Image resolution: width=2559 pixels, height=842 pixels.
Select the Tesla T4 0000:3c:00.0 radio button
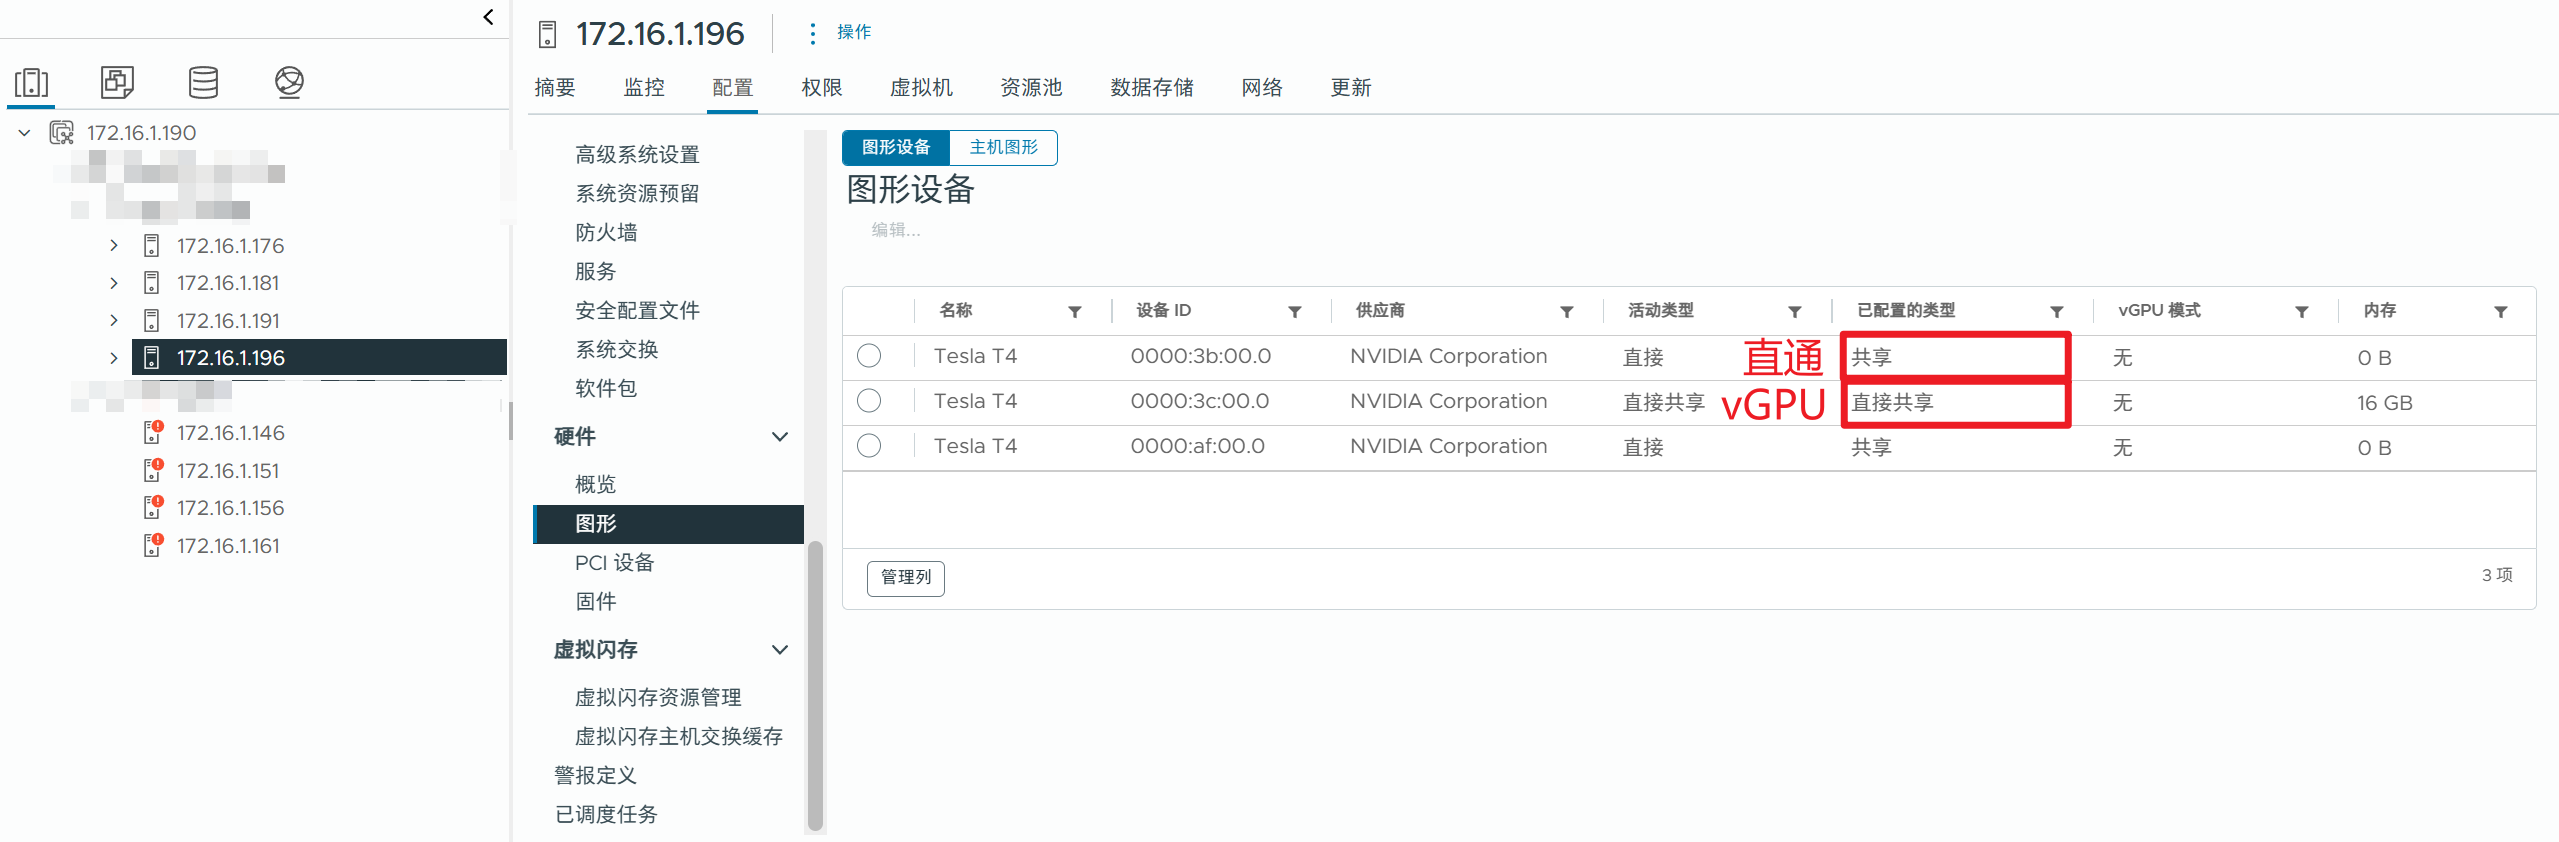869,401
